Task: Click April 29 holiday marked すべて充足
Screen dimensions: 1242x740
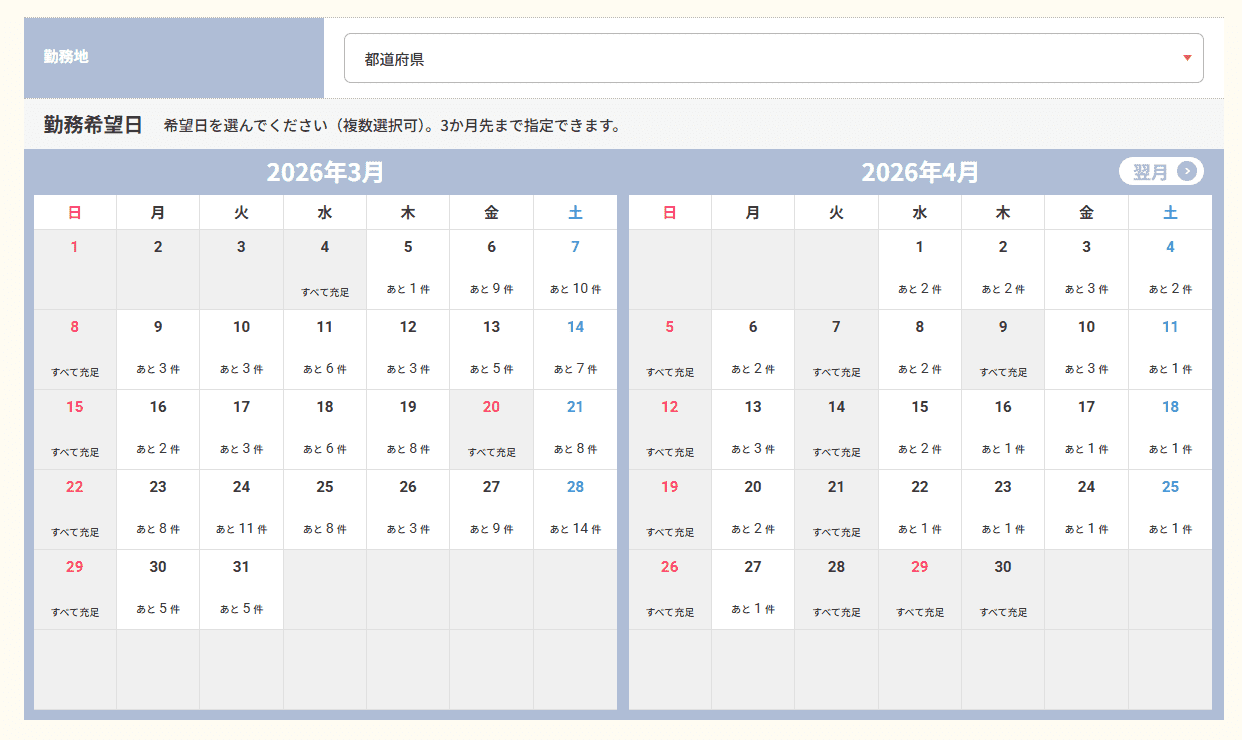Action: coord(919,589)
